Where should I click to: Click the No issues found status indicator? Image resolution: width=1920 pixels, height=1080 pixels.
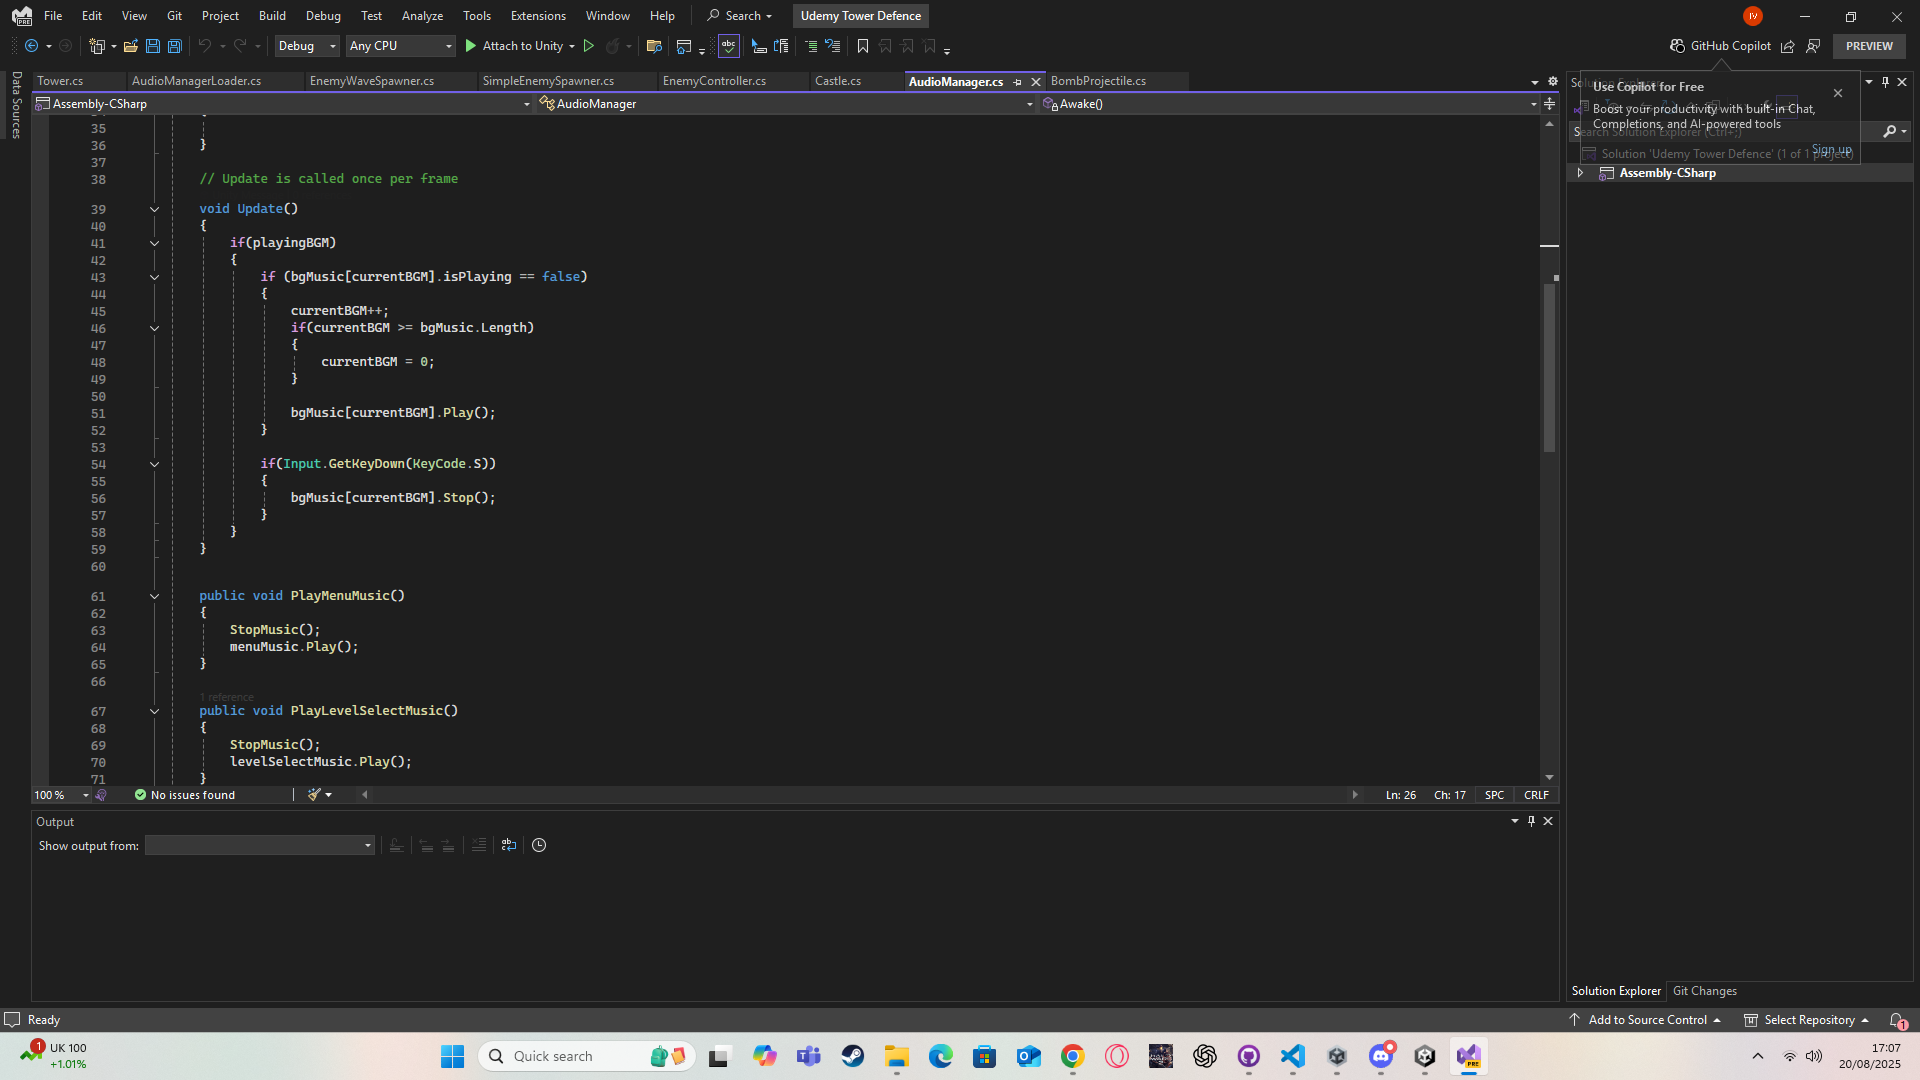coord(185,795)
